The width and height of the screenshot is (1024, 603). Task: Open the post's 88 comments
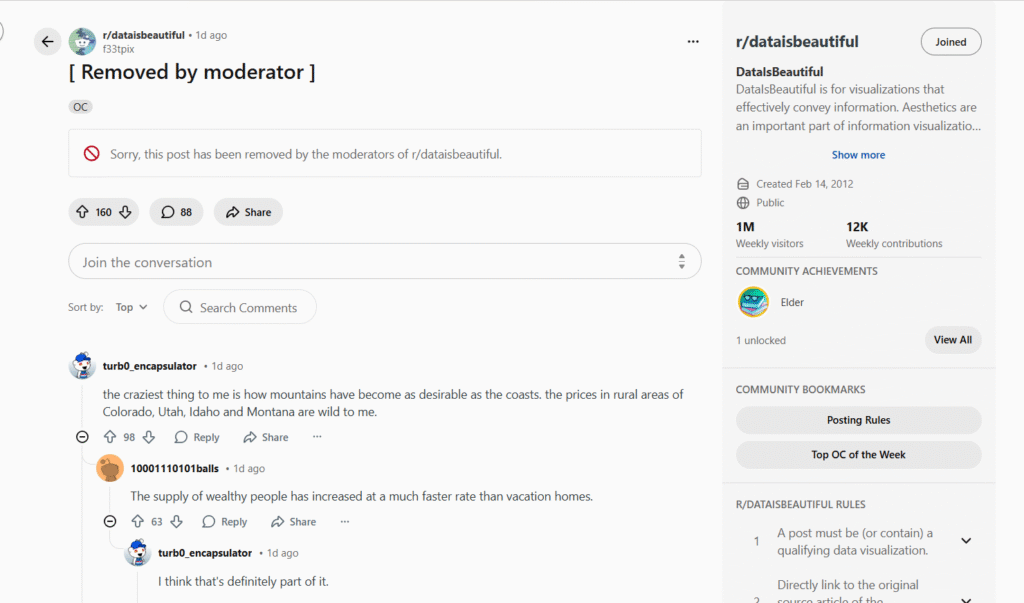[177, 212]
